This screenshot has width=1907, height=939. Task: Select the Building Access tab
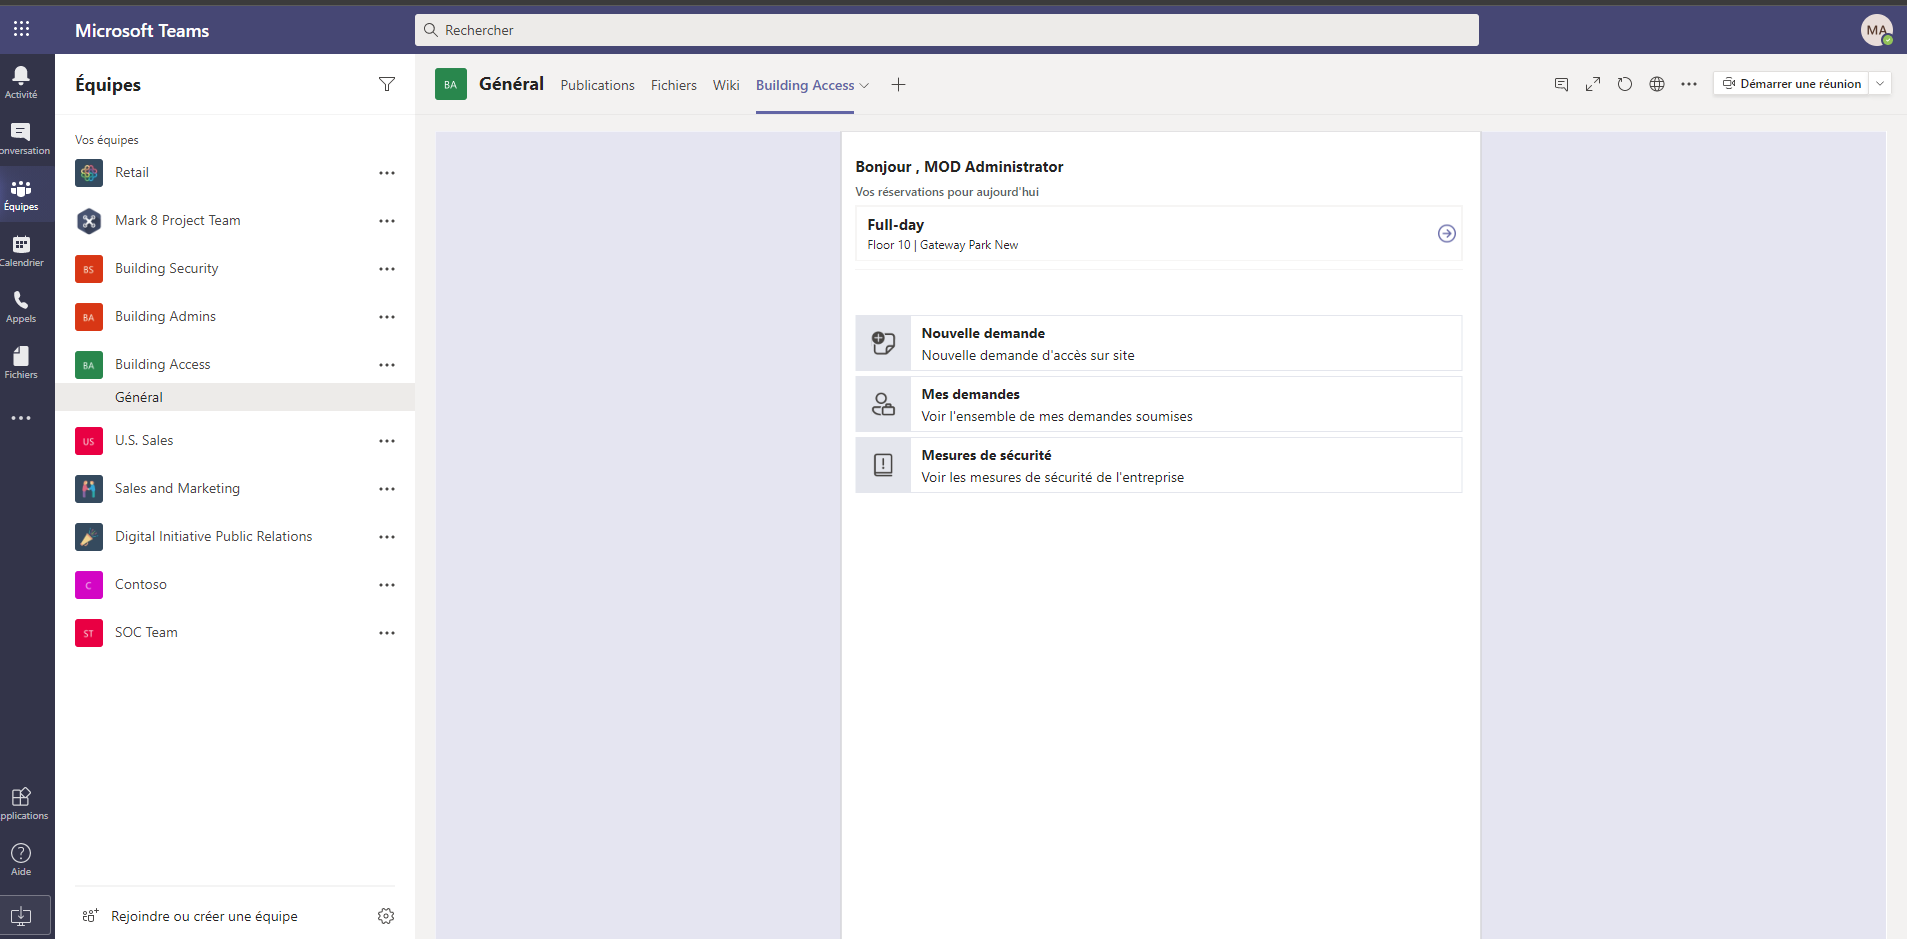pyautogui.click(x=805, y=85)
